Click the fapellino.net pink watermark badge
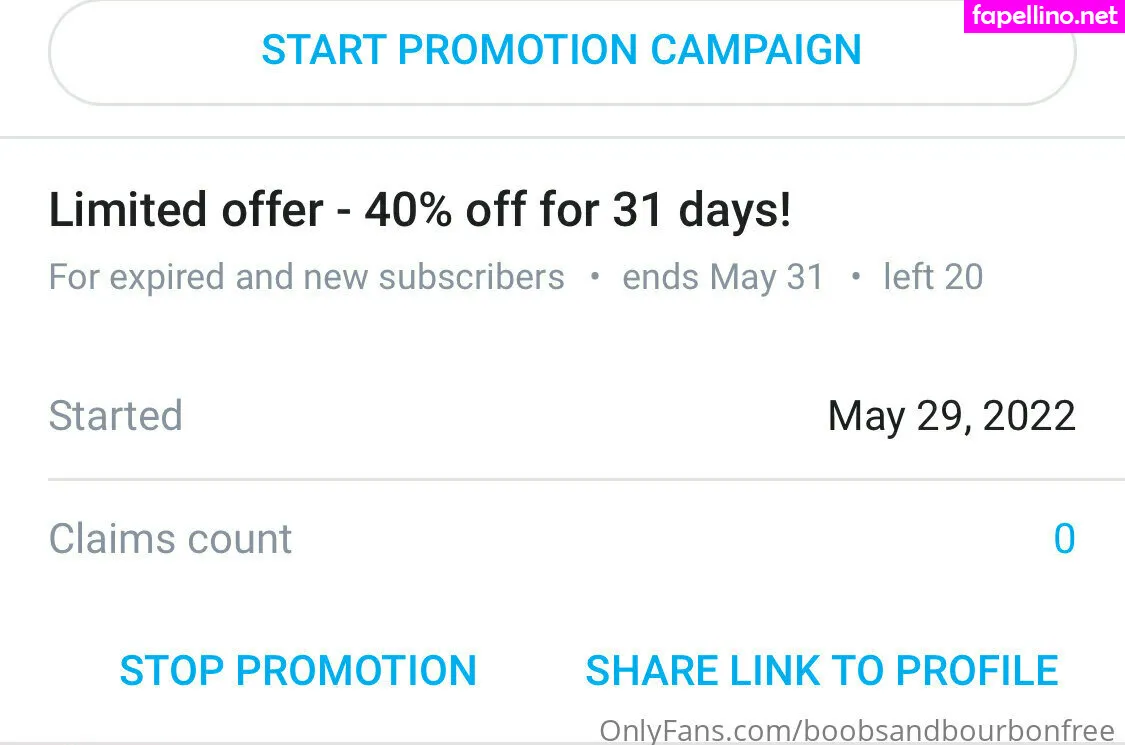 click(x=1044, y=16)
